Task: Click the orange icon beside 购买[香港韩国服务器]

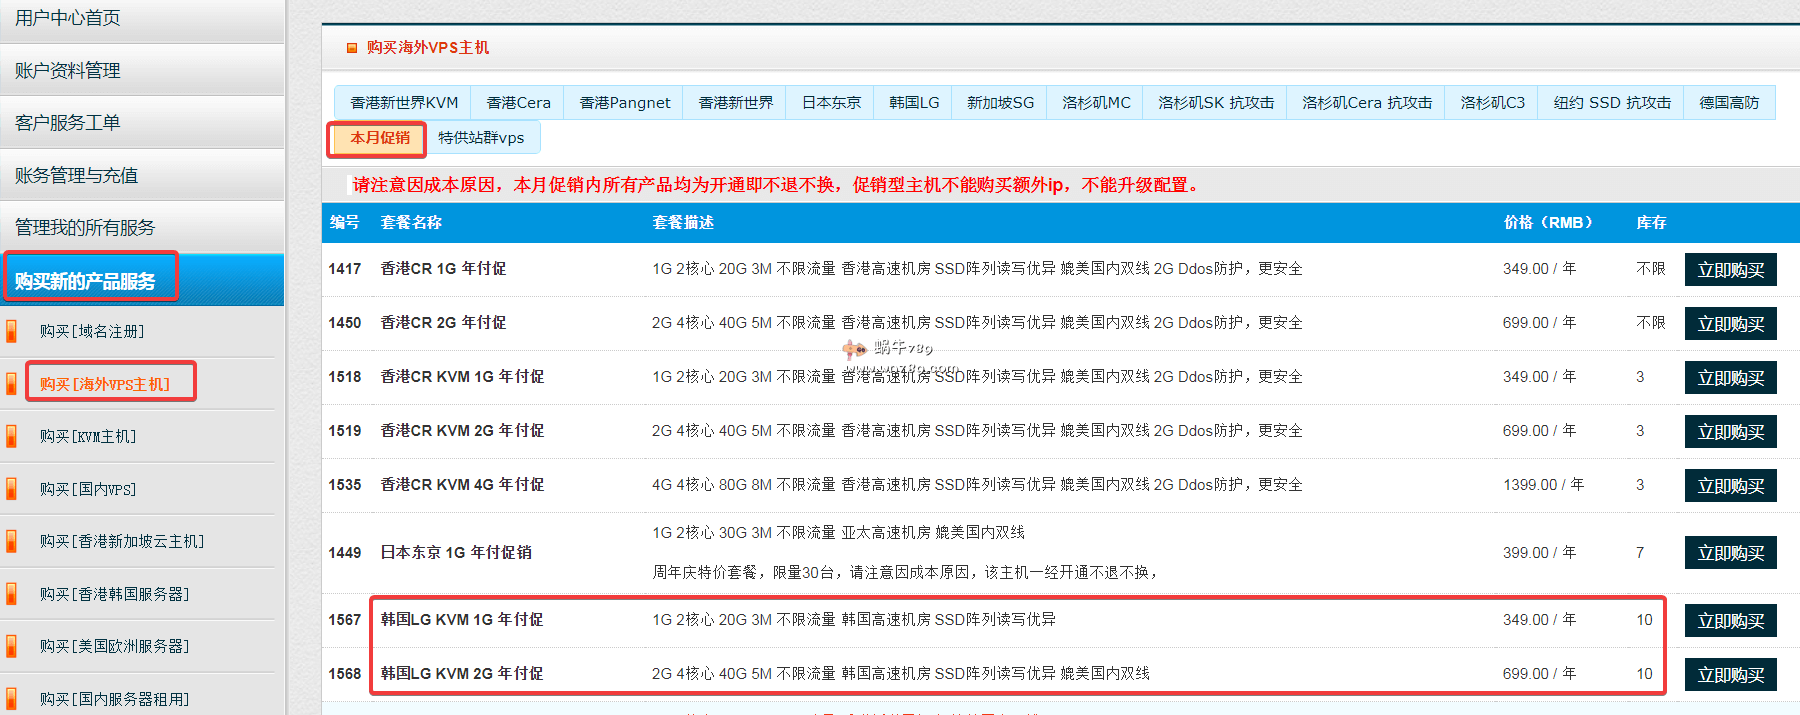Action: tap(12, 594)
